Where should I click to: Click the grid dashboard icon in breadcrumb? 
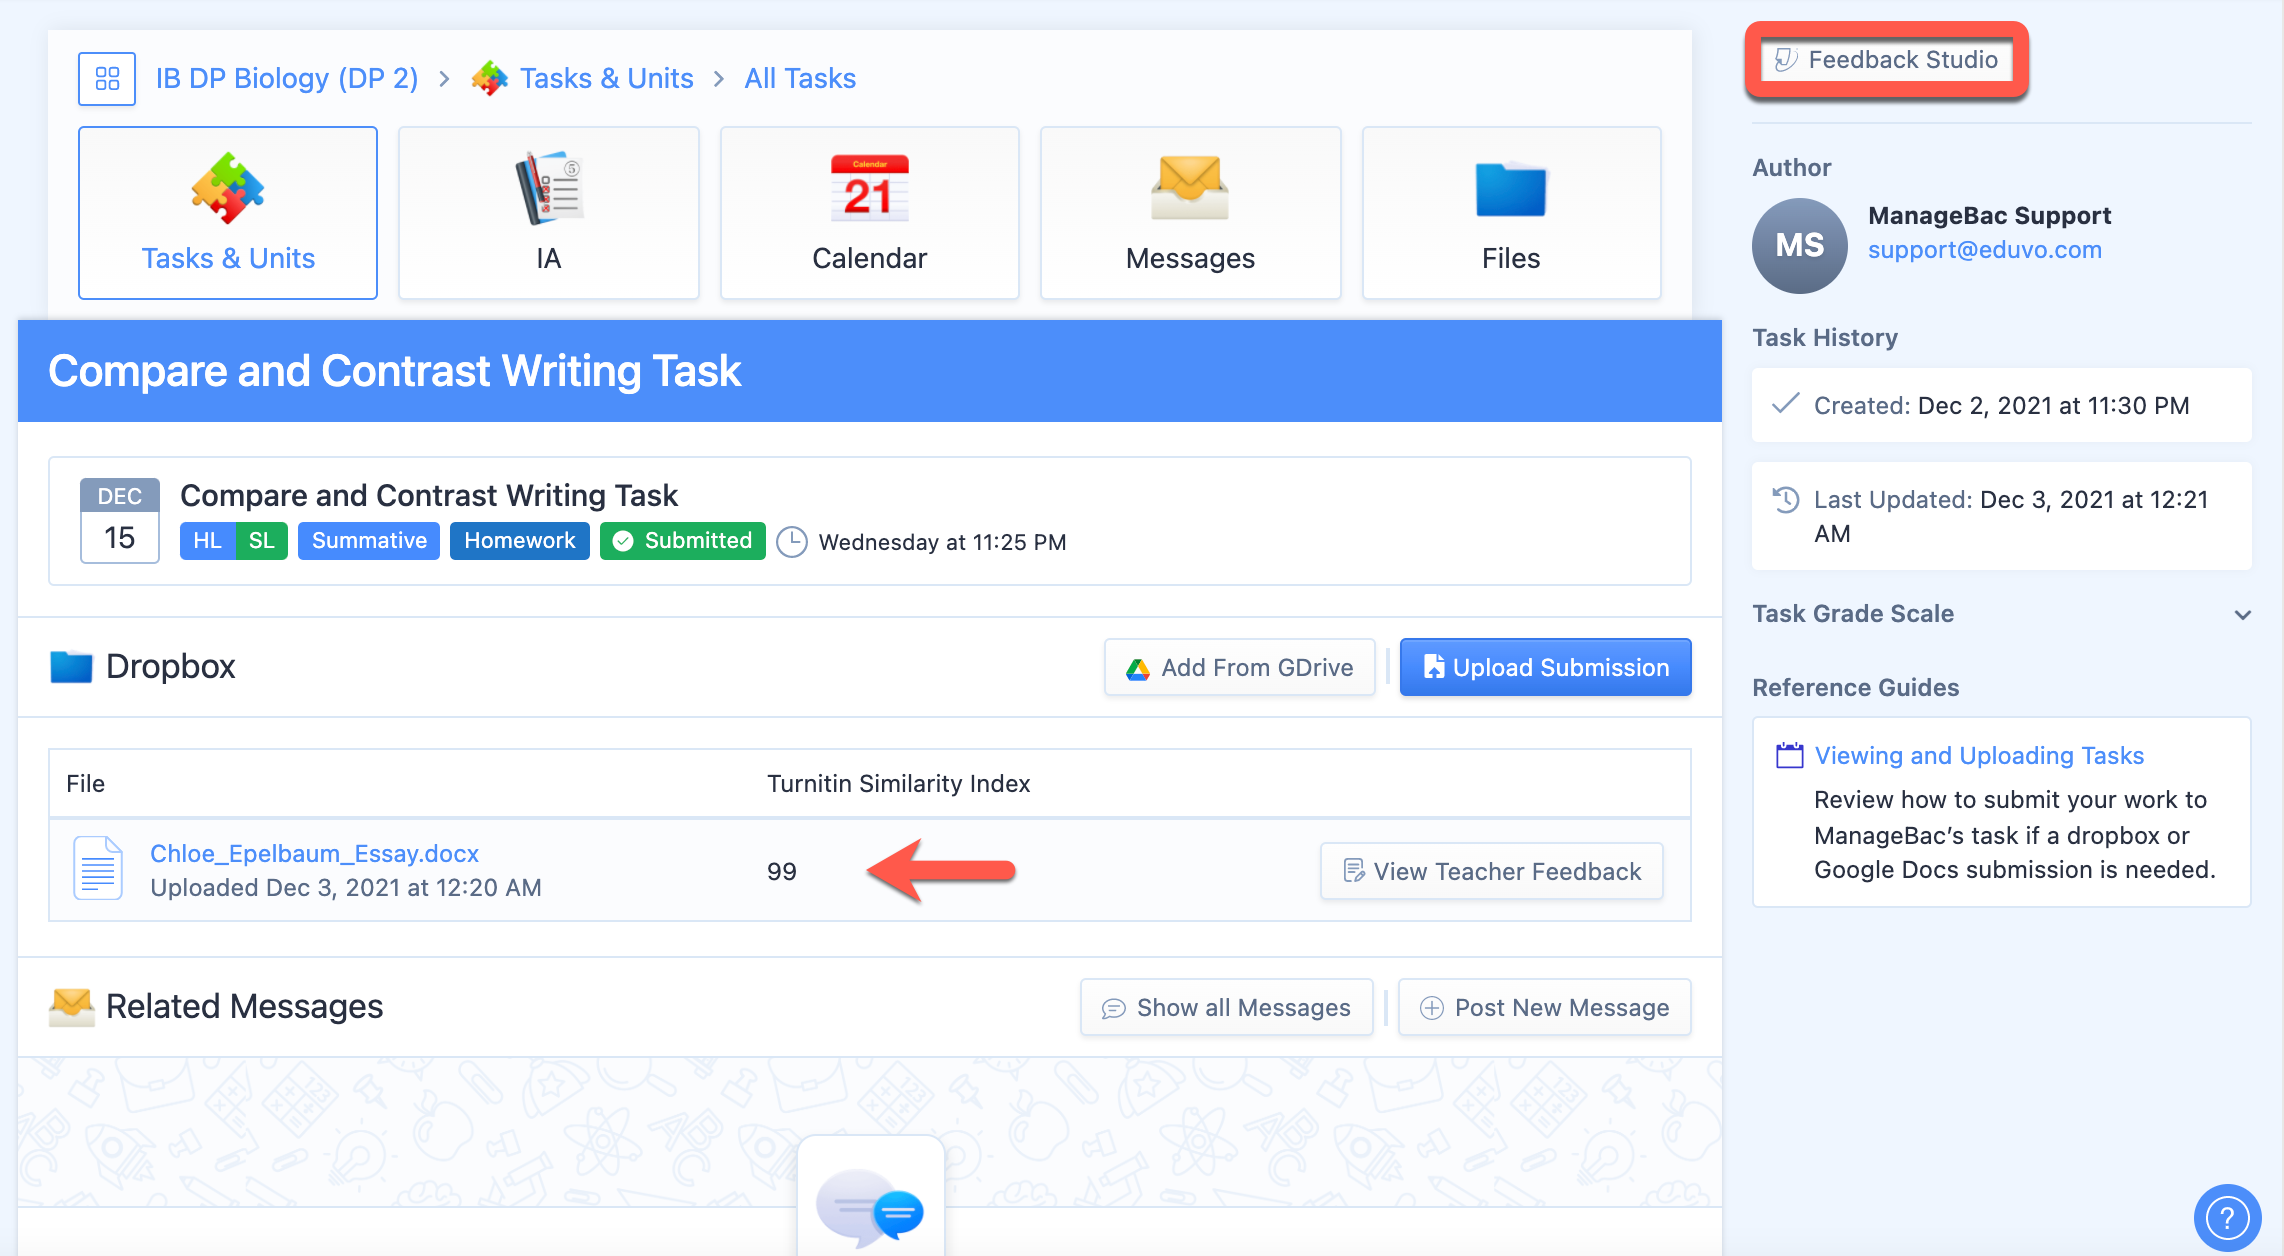click(107, 79)
